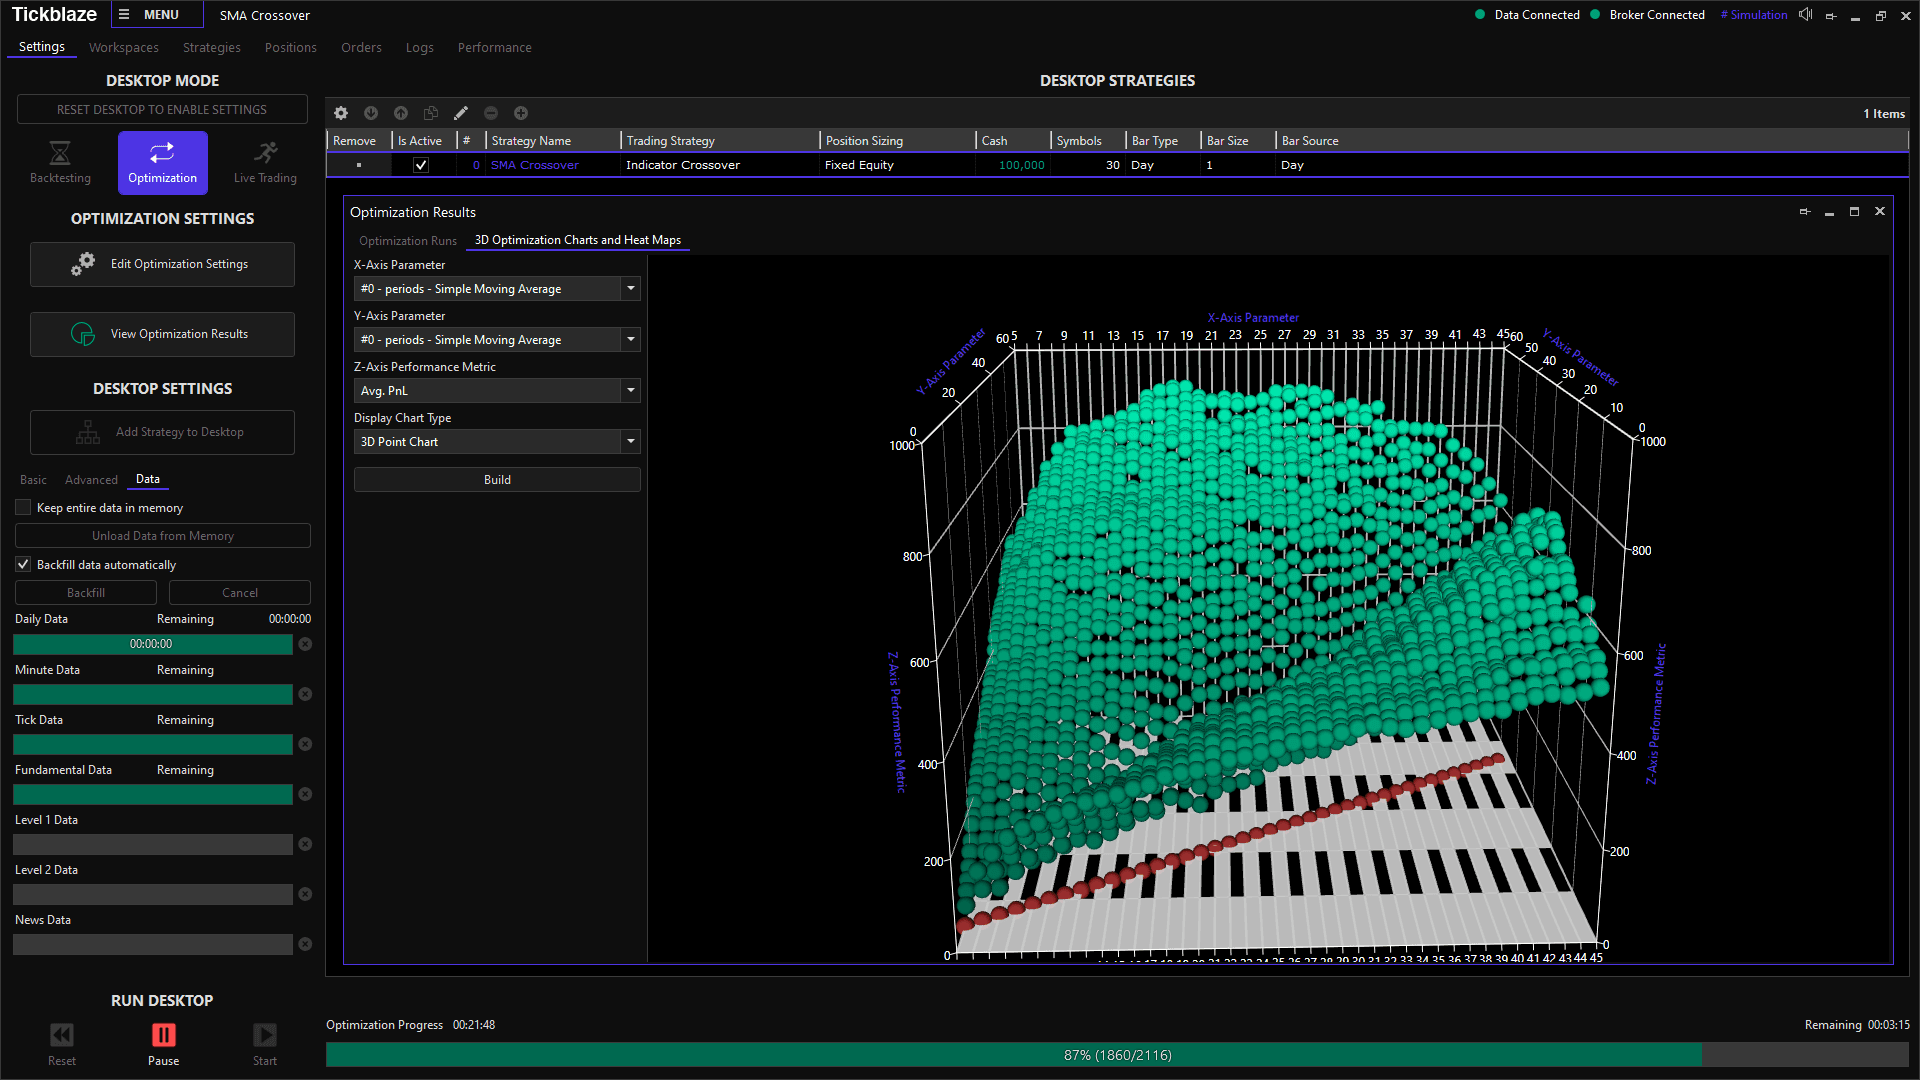The width and height of the screenshot is (1920, 1080).
Task: Pause the running desktop
Action: click(x=163, y=1042)
